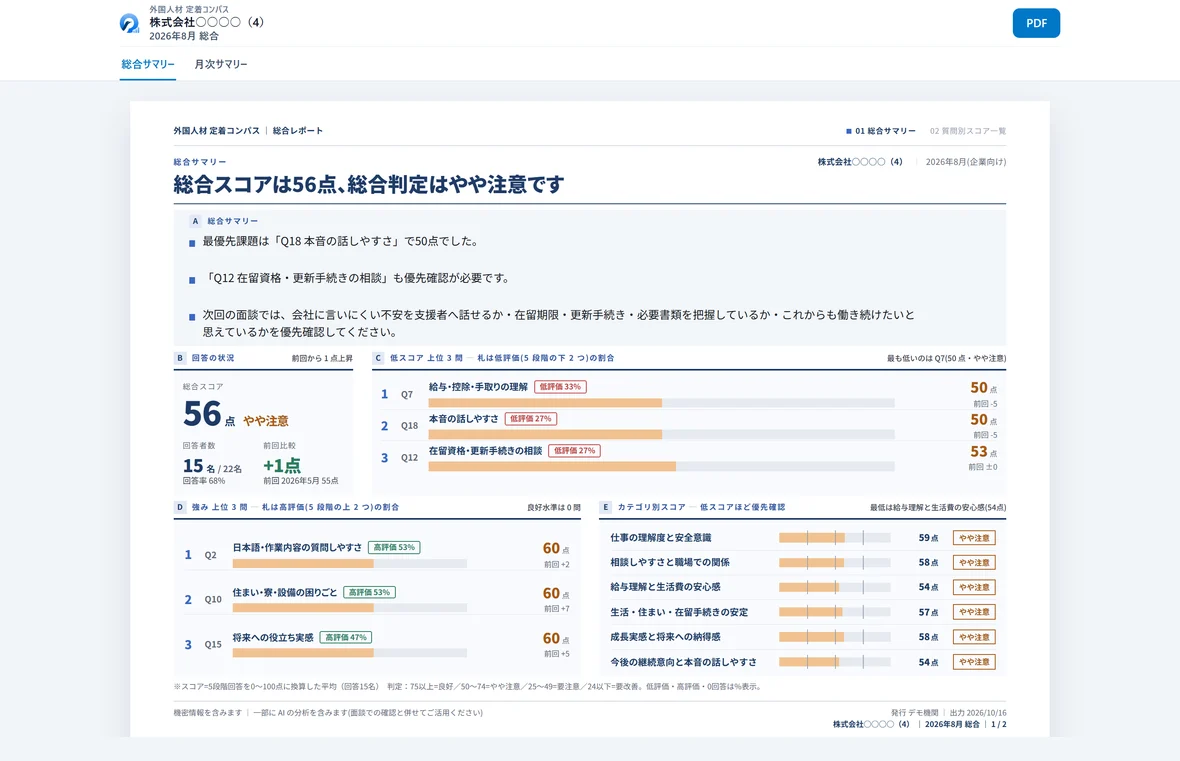The height and width of the screenshot is (761, 1180).
Task: Click the 成長実感と将来への納得感 category label
Action: [x=665, y=637]
